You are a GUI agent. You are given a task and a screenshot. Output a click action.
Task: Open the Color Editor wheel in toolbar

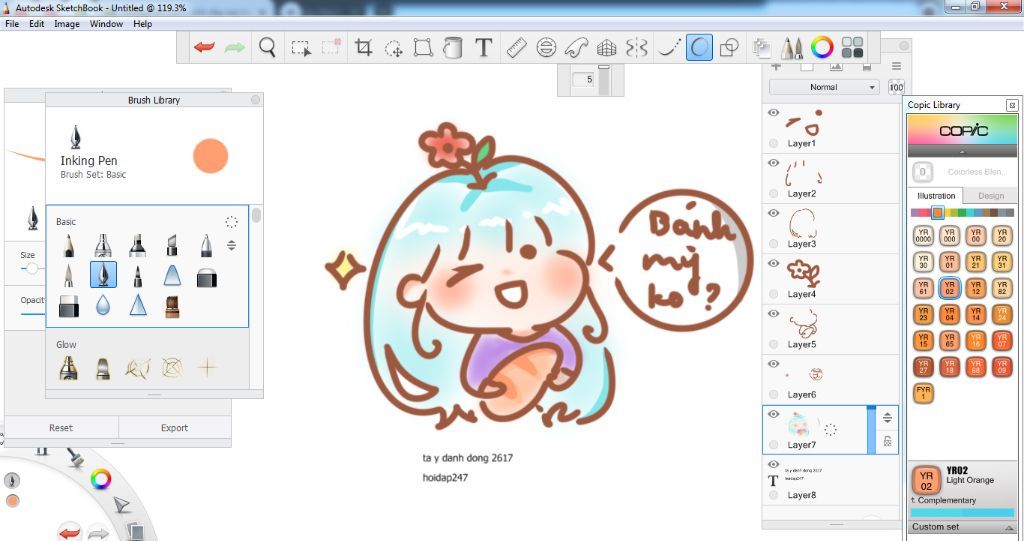click(x=822, y=47)
